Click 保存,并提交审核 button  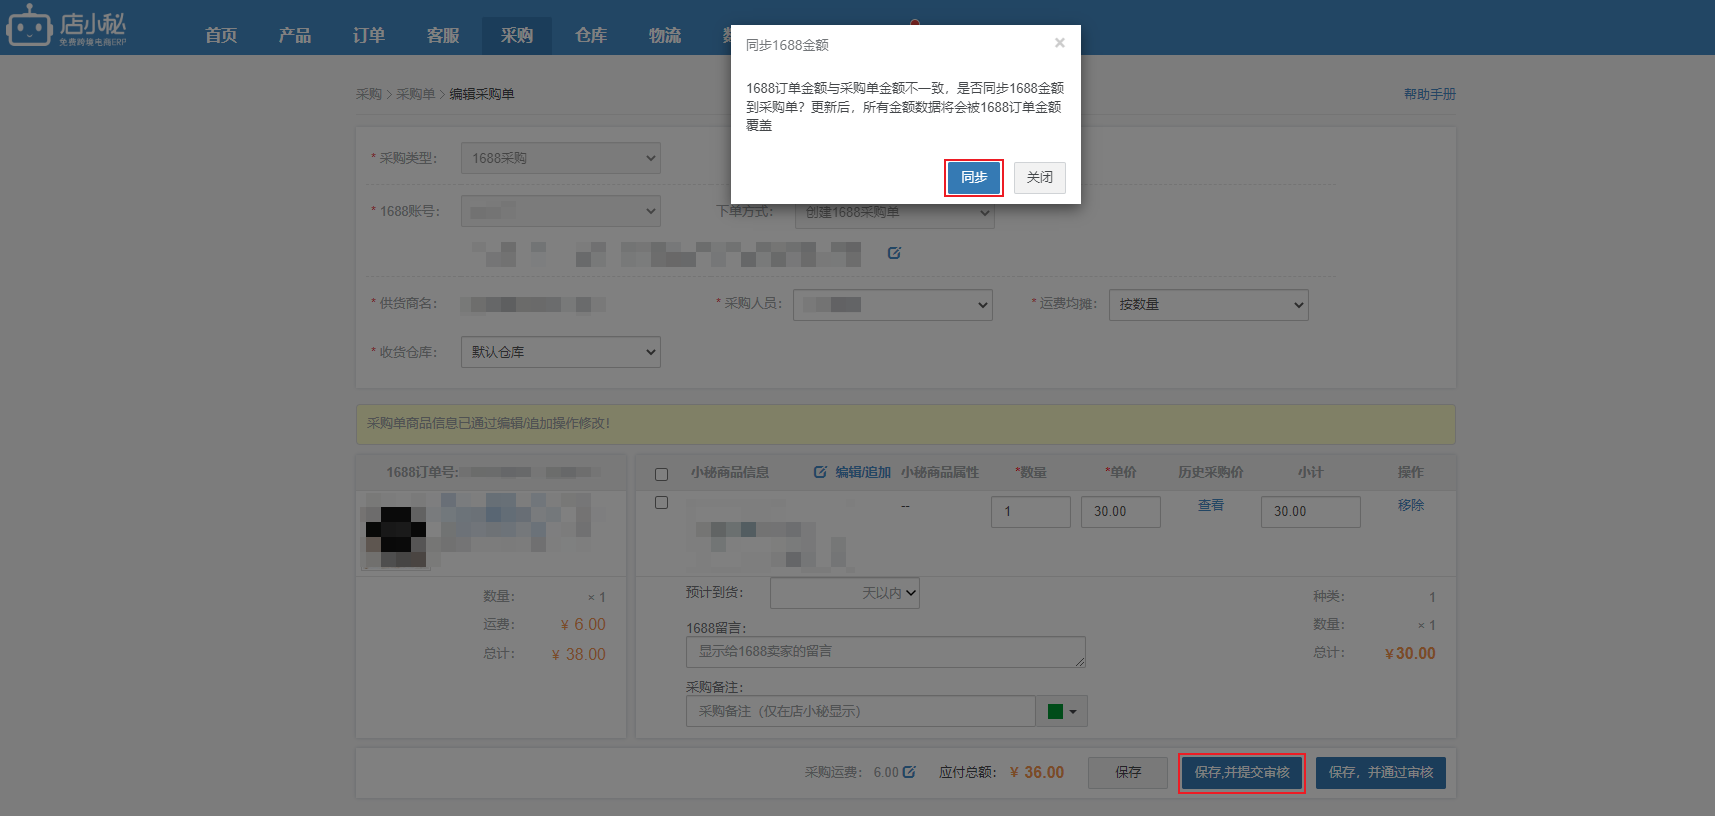1242,773
